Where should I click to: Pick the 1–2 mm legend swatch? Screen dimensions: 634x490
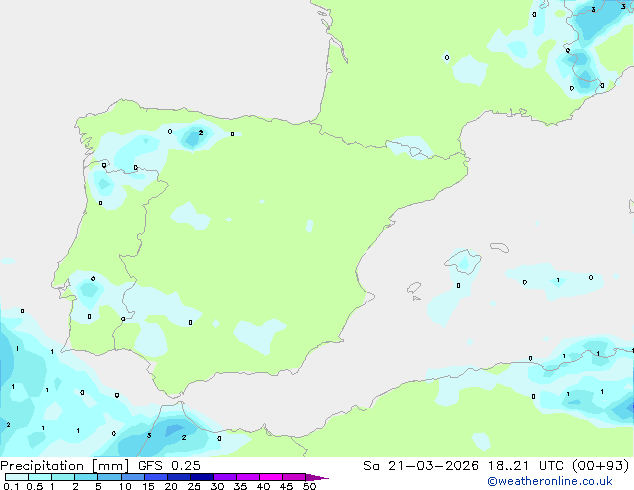tap(63, 477)
